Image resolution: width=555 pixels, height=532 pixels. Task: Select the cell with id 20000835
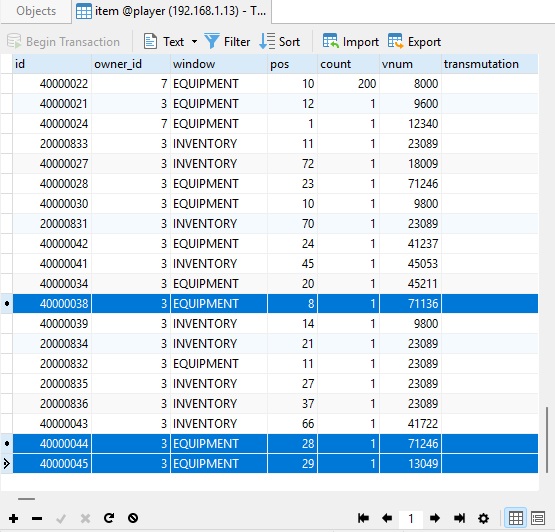pyautogui.click(x=52, y=384)
